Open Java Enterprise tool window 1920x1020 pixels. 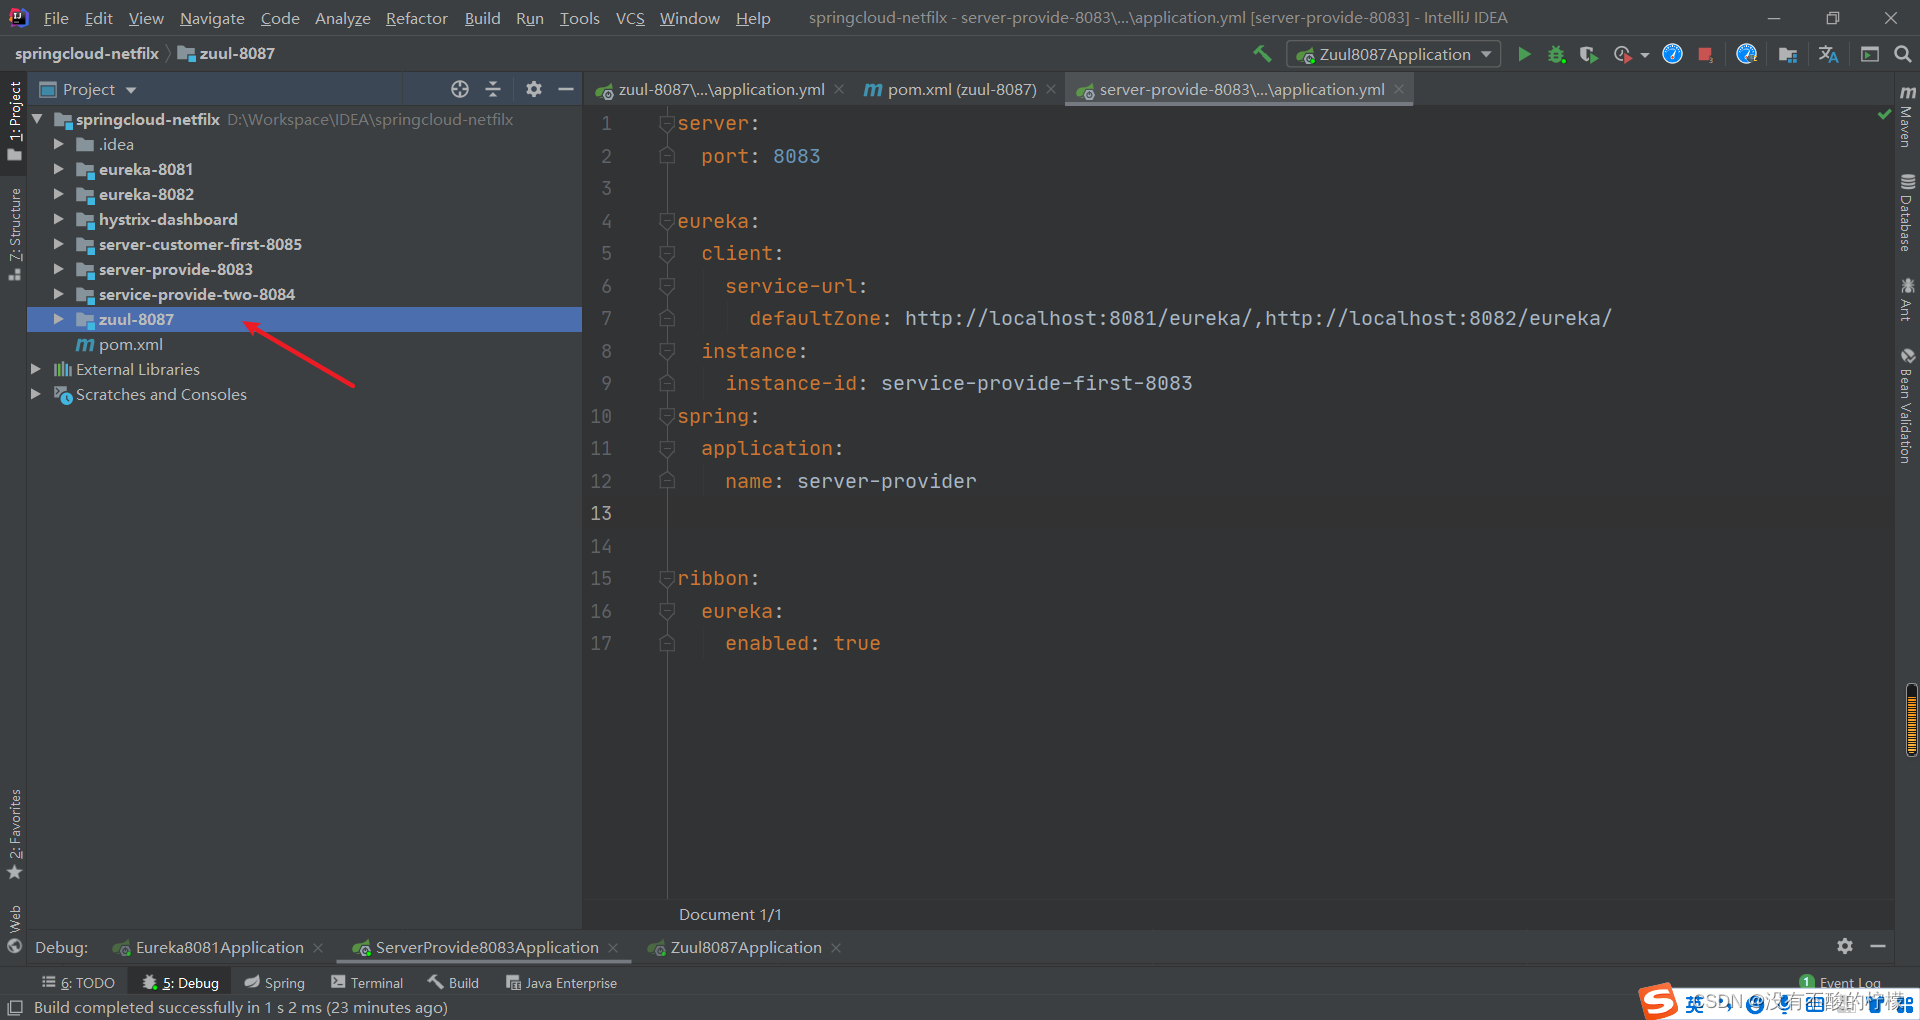tap(561, 983)
